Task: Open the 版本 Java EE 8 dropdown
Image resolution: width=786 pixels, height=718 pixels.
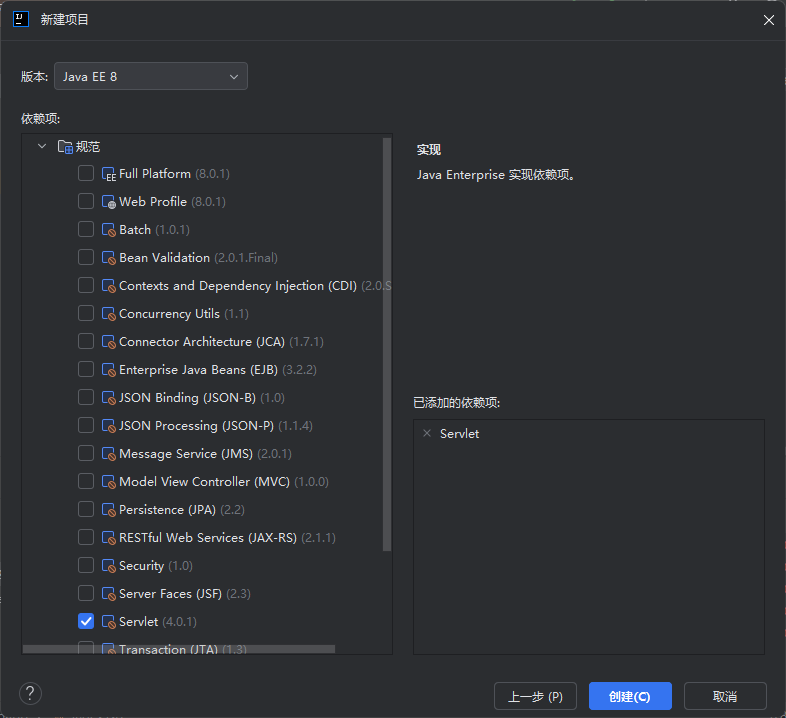Action: 151,76
